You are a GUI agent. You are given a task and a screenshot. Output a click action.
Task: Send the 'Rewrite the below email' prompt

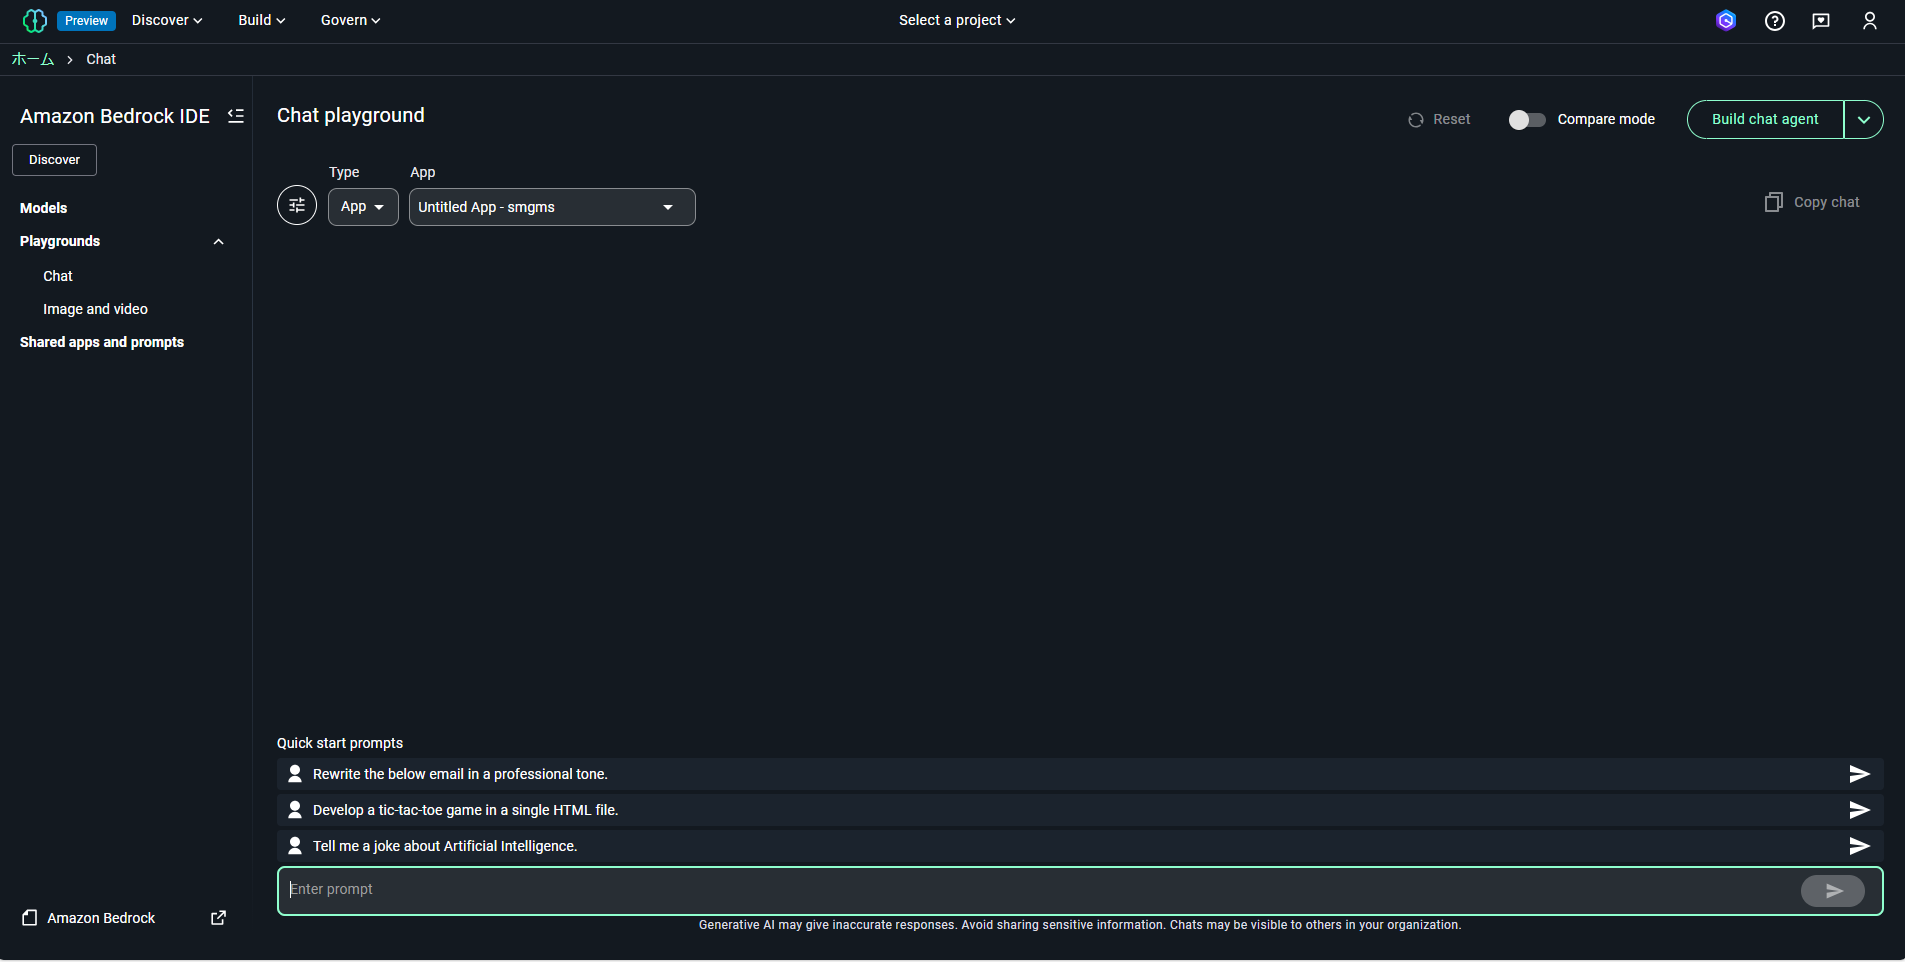pos(1859,774)
